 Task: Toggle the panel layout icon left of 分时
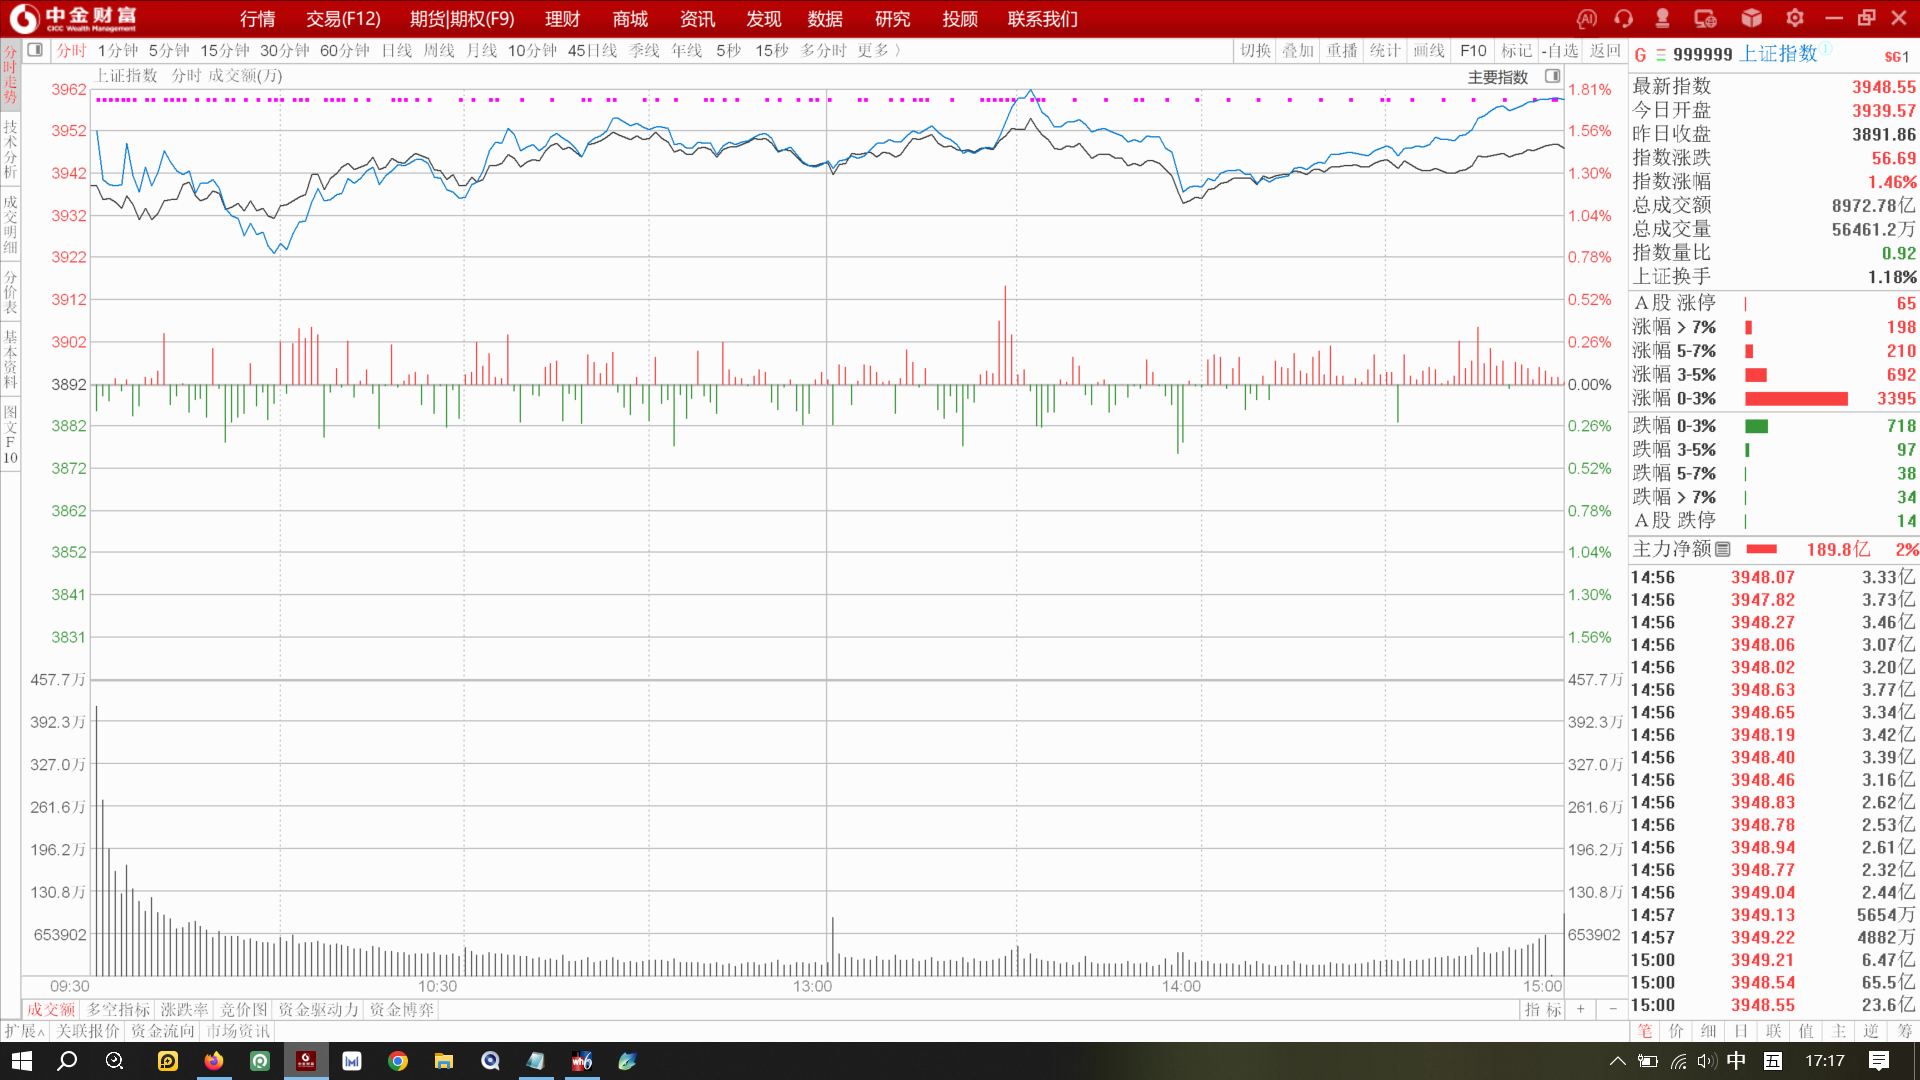tap(35, 50)
